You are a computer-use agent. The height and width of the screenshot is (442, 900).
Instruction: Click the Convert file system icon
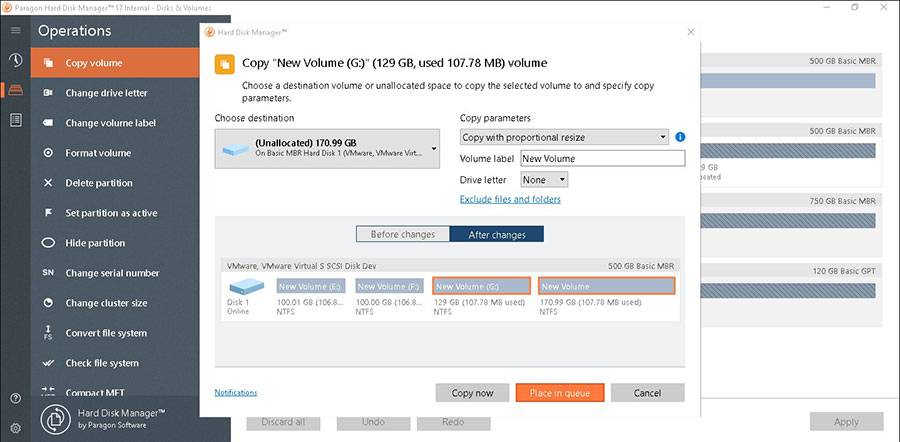tap(48, 333)
